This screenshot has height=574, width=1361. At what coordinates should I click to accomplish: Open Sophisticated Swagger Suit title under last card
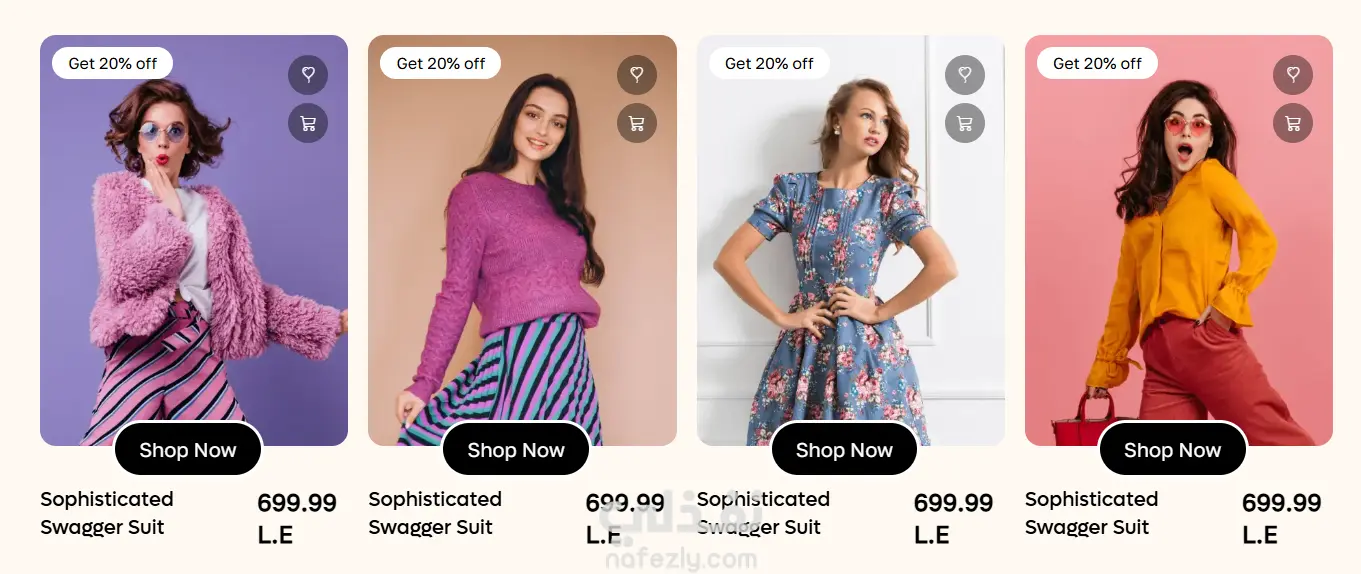[1091, 513]
